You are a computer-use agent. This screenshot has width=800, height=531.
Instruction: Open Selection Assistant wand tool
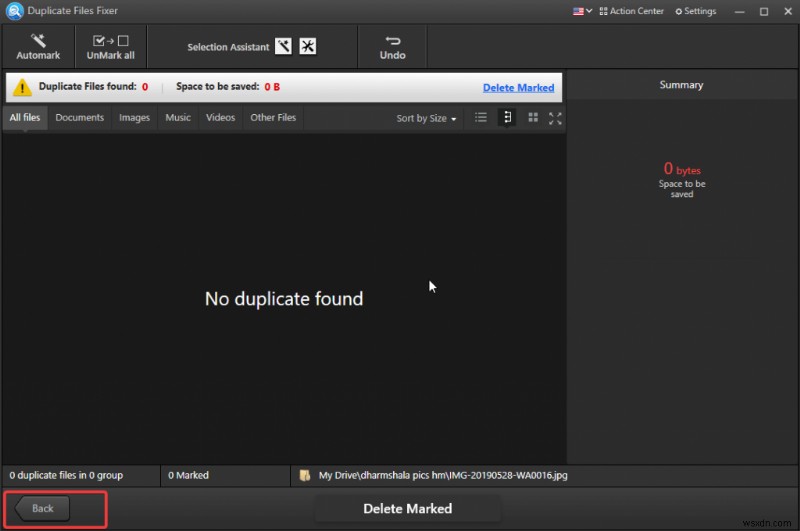click(283, 47)
